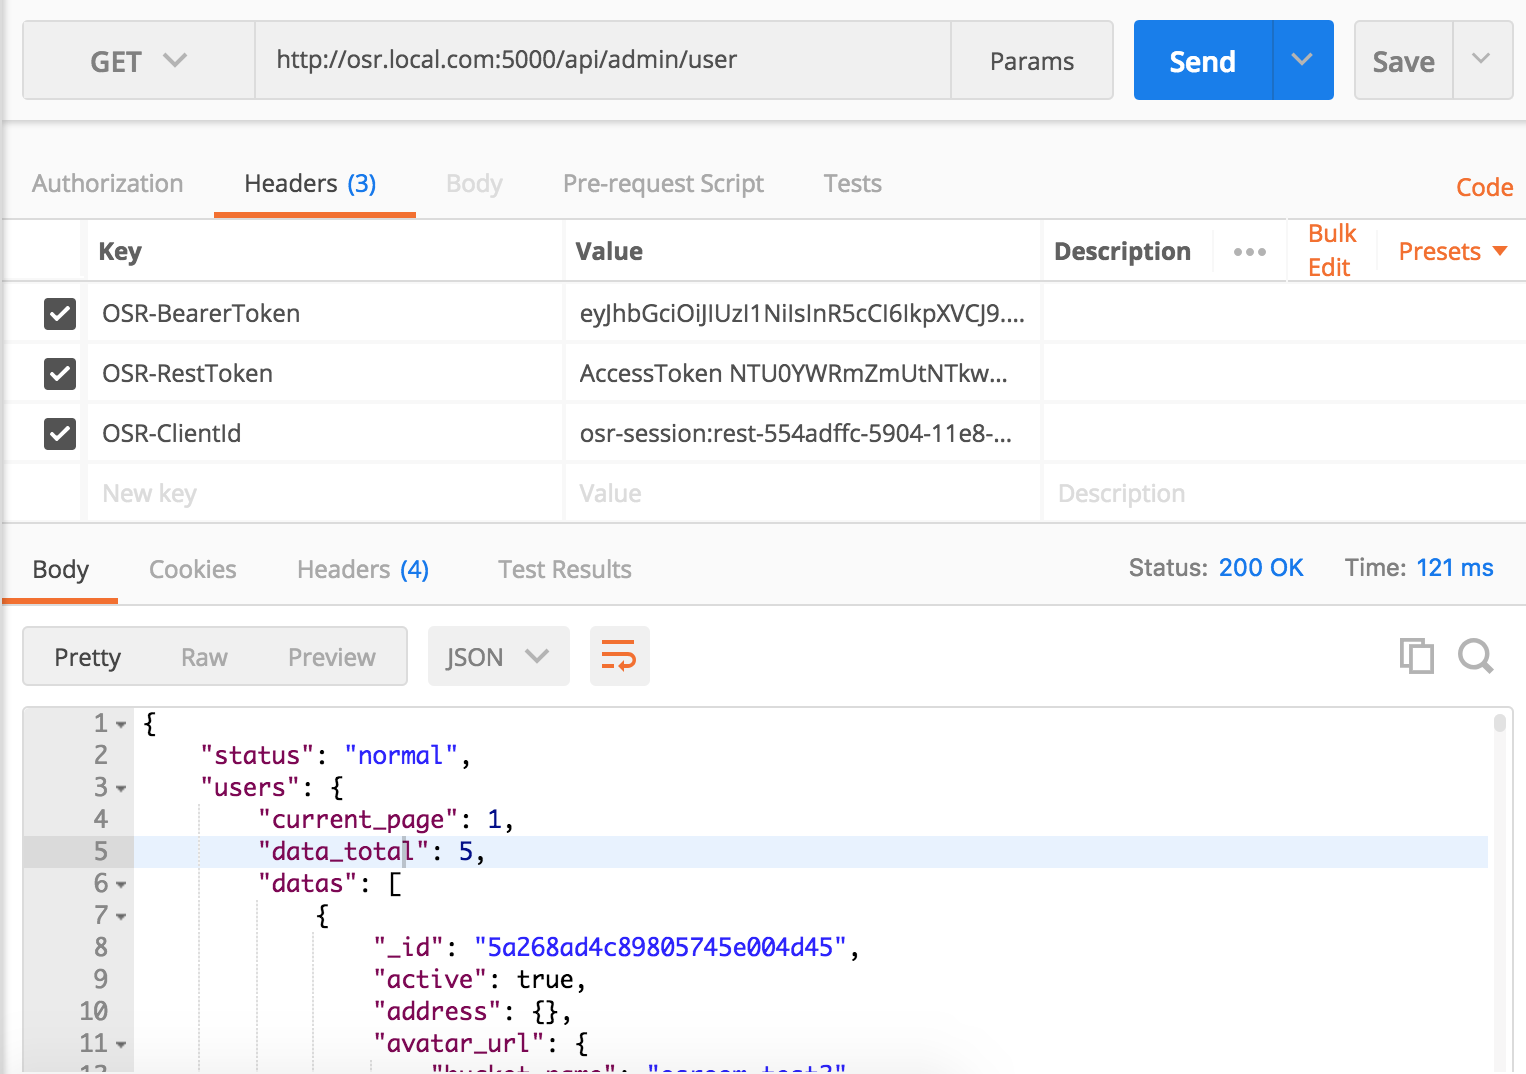Switch to the Authorization tab
The height and width of the screenshot is (1074, 1526).
tap(107, 184)
